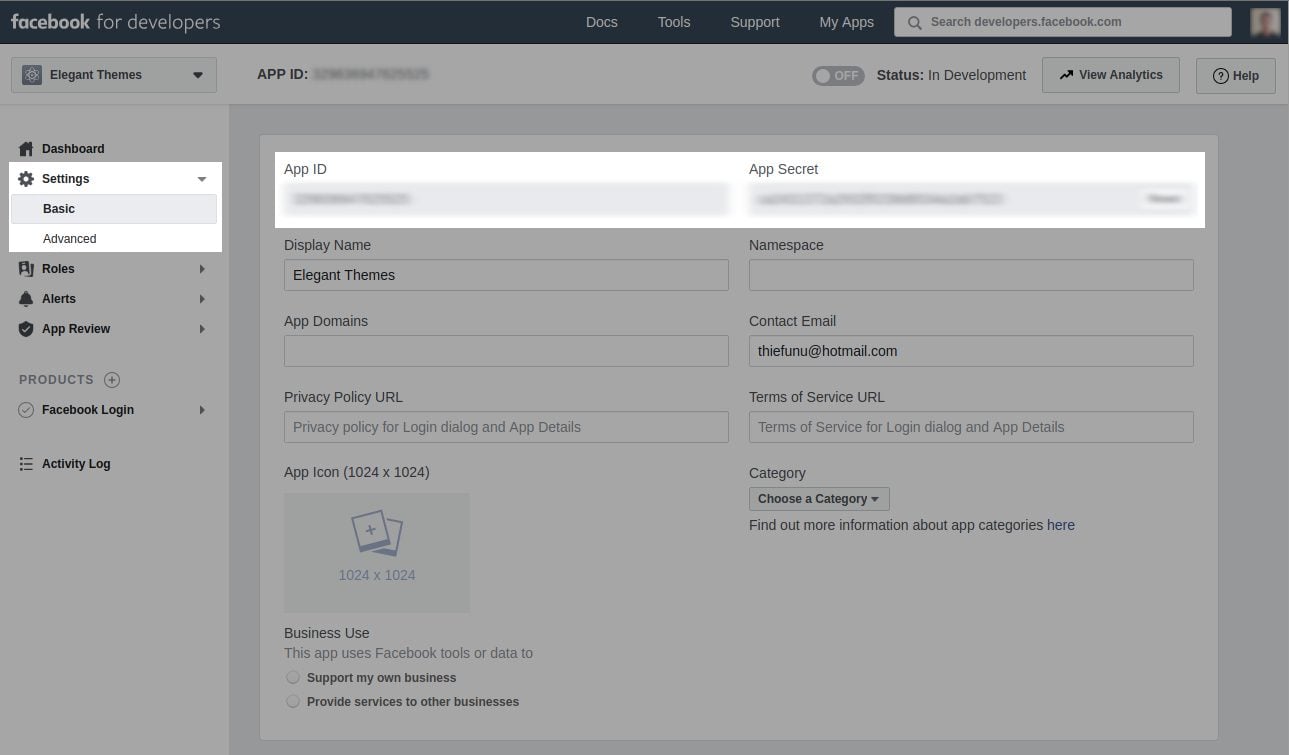Open Activity Log via its list icon
This screenshot has height=755, width=1289.
pyautogui.click(x=27, y=463)
